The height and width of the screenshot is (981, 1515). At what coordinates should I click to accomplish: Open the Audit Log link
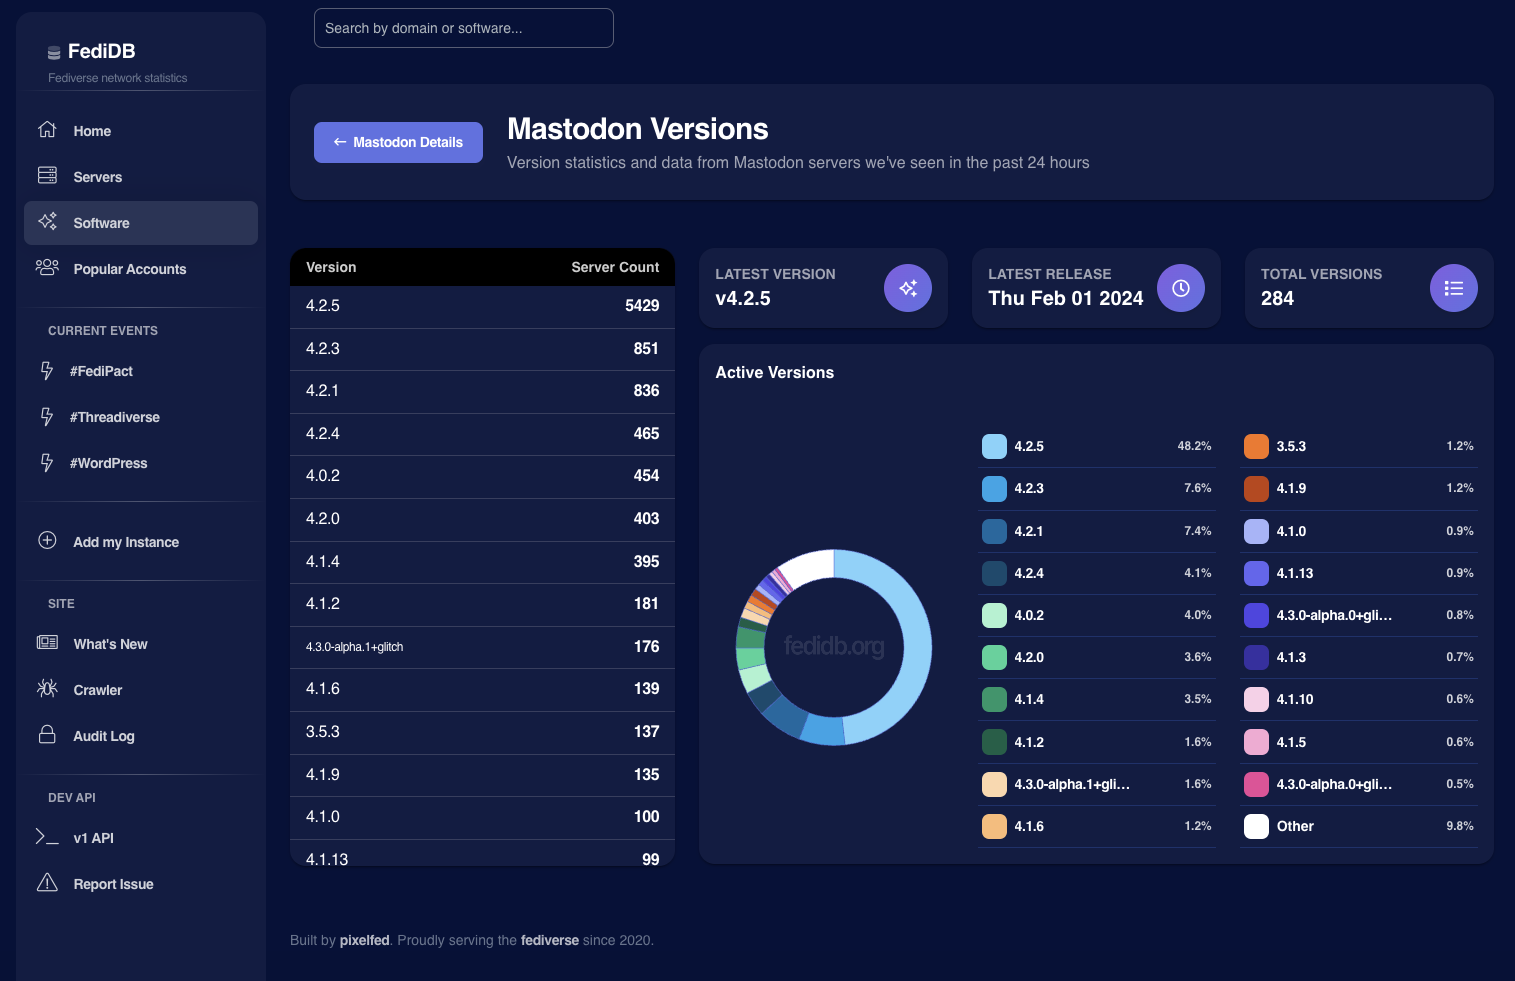click(x=141, y=736)
